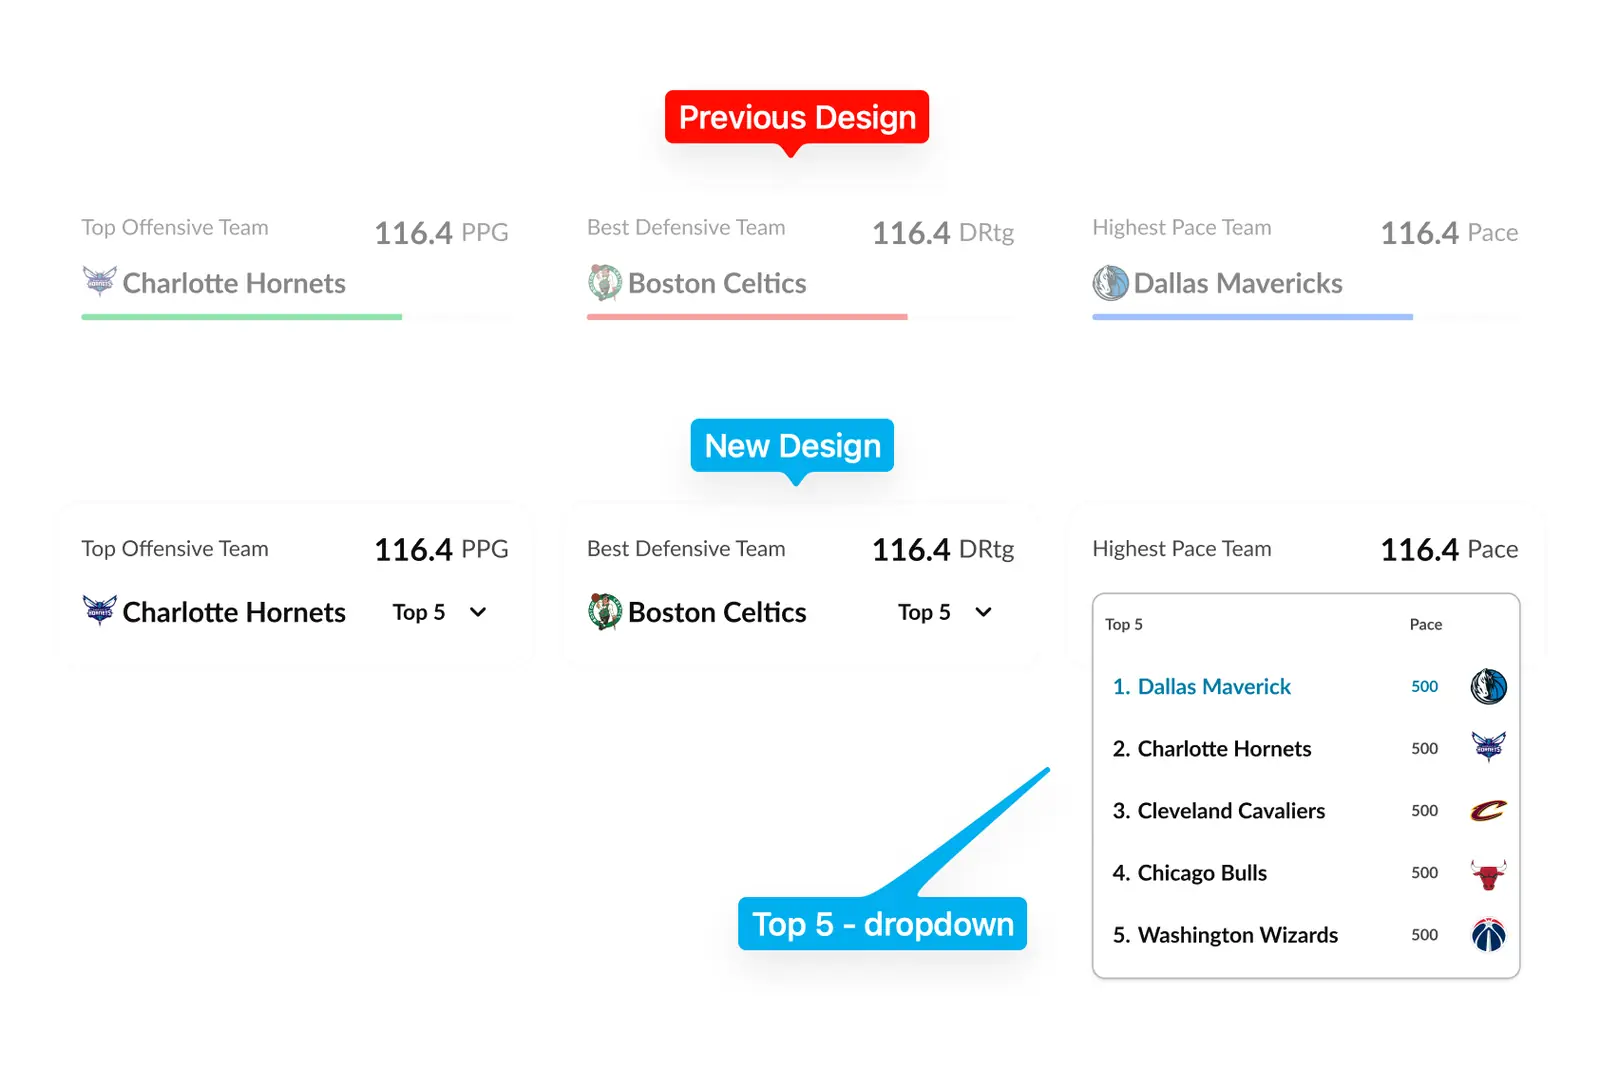
Task: Open Top 5 dropdown beside Charlotte Hornets
Action: coord(440,612)
